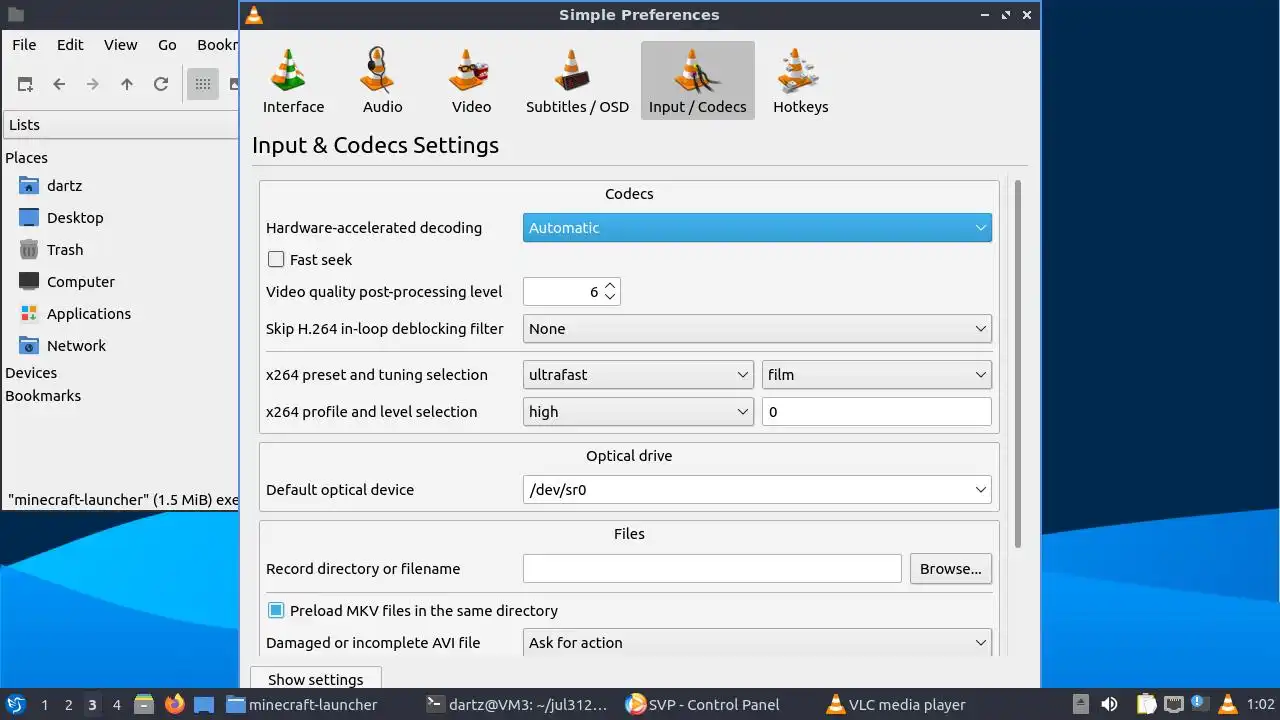Reload the file manager folder
This screenshot has width=1280, height=720.
tap(161, 84)
